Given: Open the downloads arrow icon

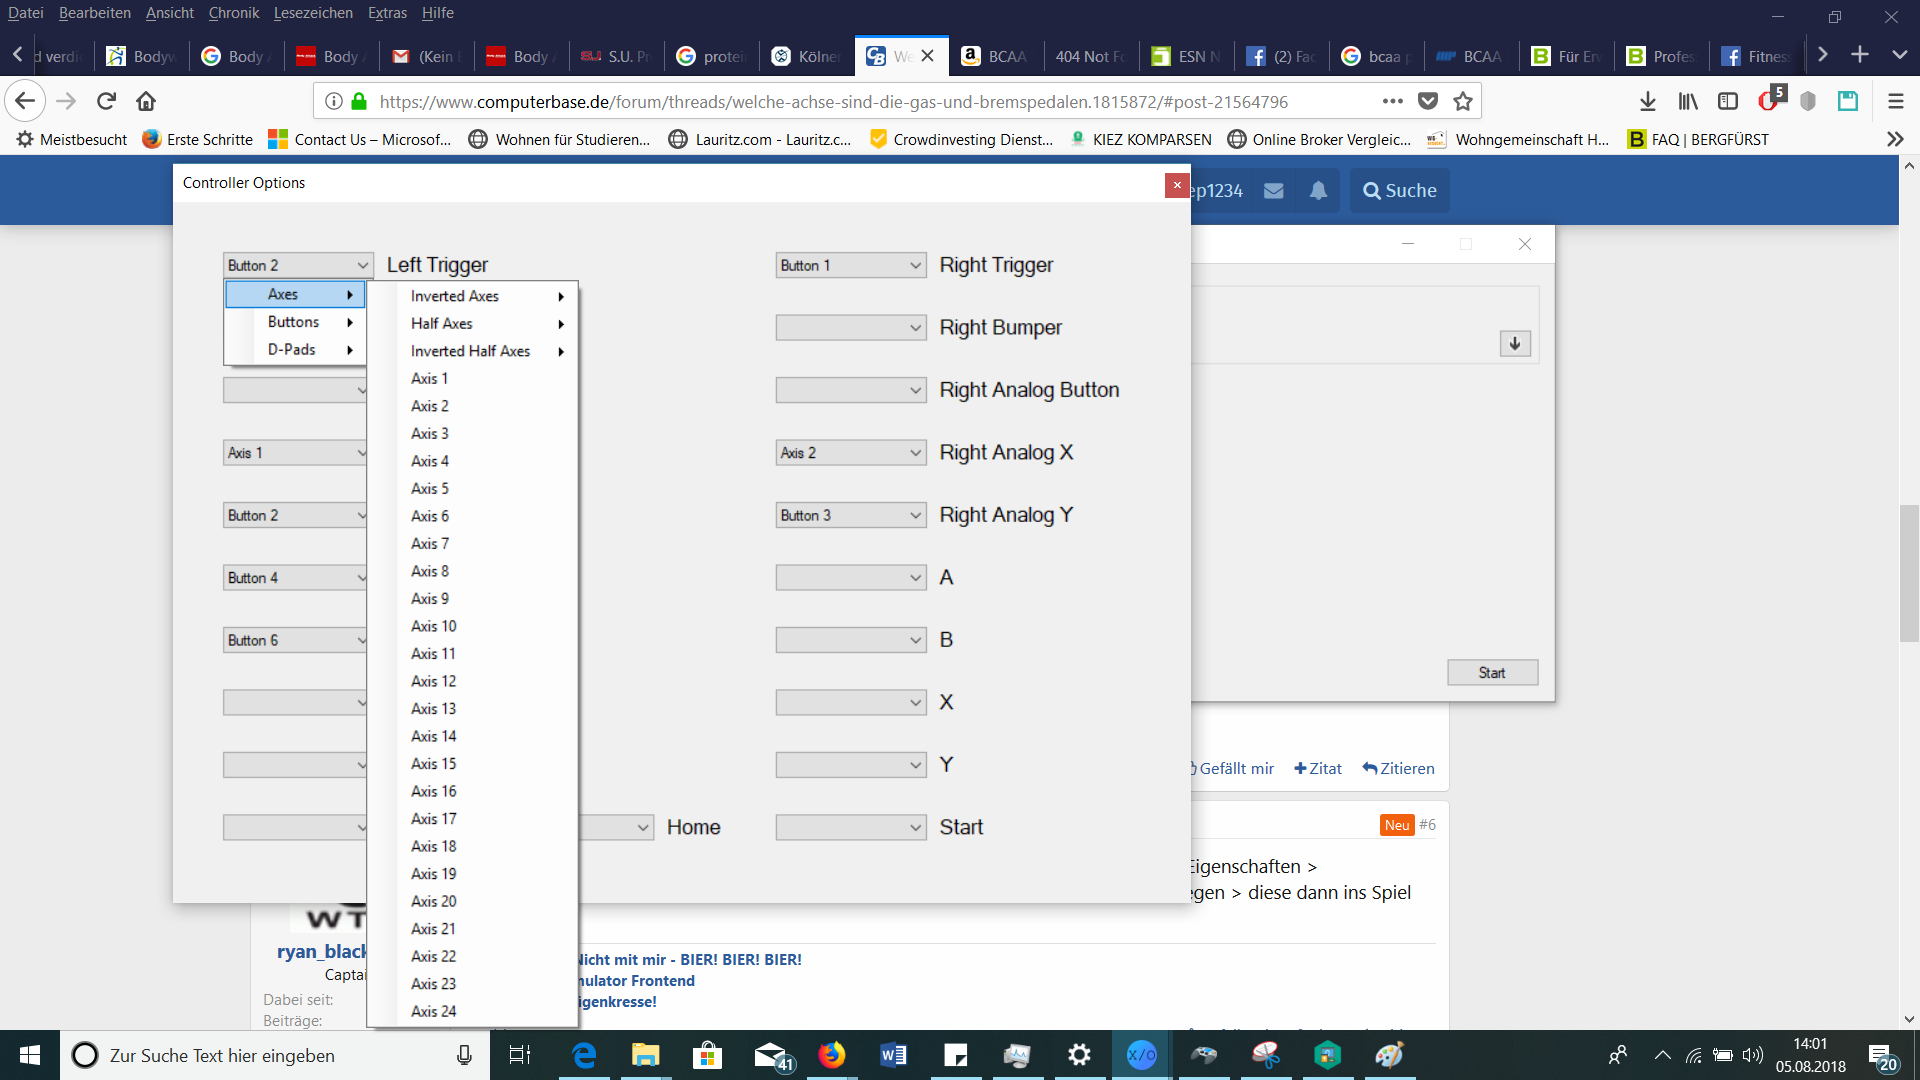Looking at the screenshot, I should 1648,101.
